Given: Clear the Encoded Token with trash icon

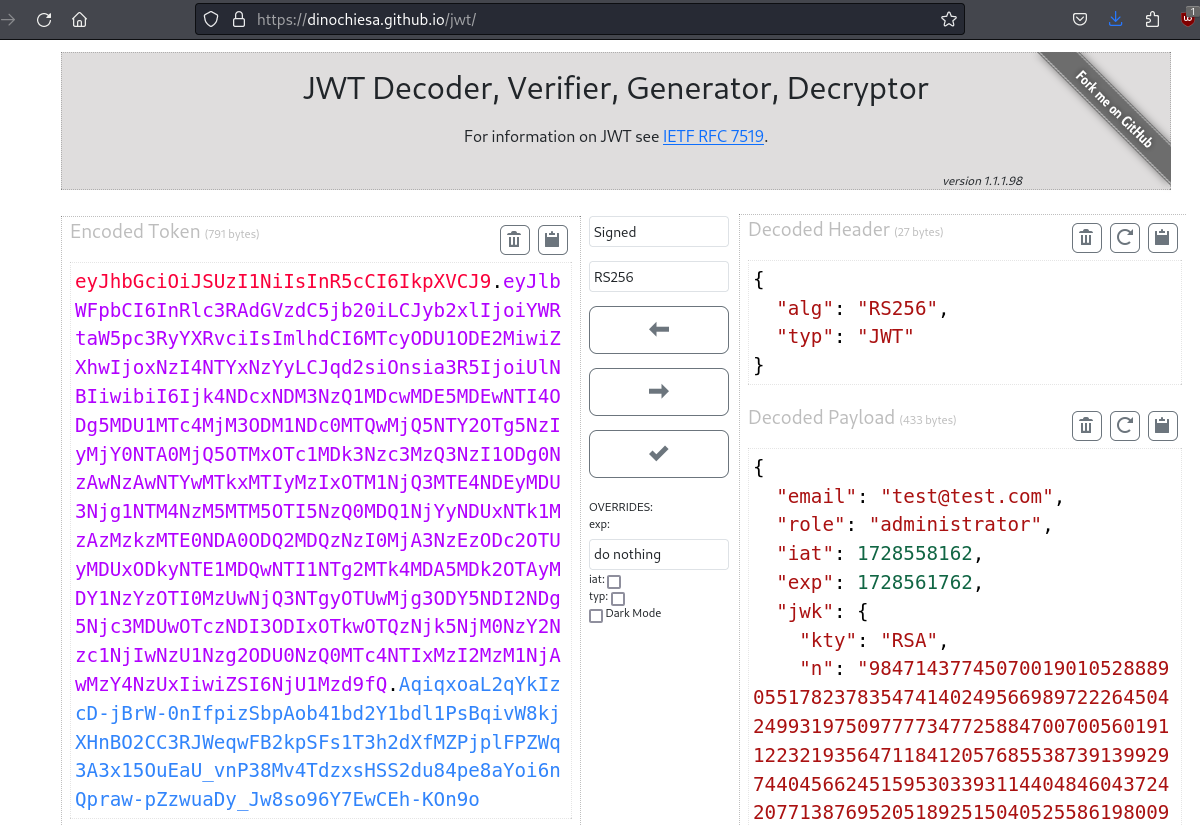Looking at the screenshot, I should point(514,239).
